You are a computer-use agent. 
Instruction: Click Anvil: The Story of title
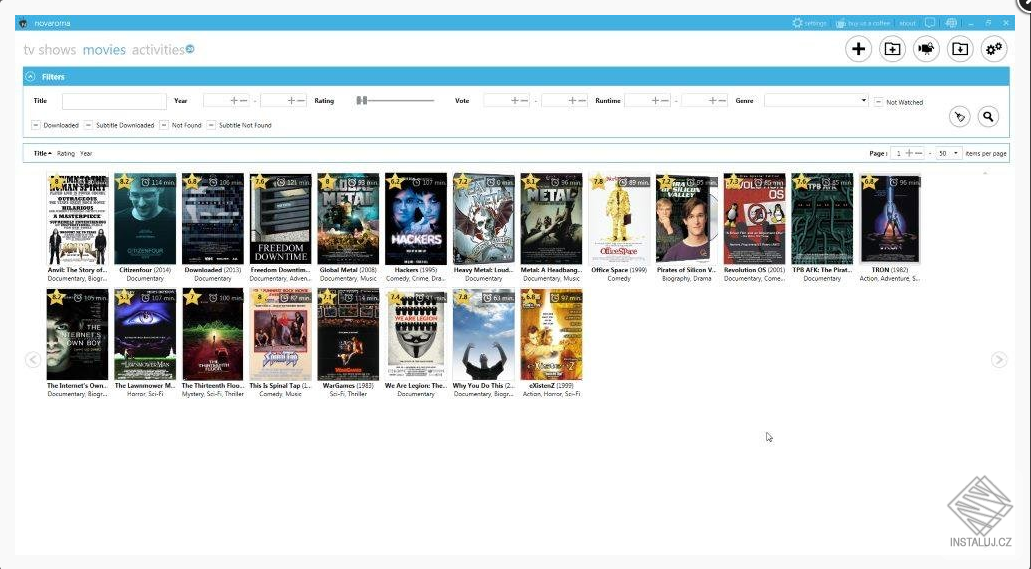click(78, 270)
